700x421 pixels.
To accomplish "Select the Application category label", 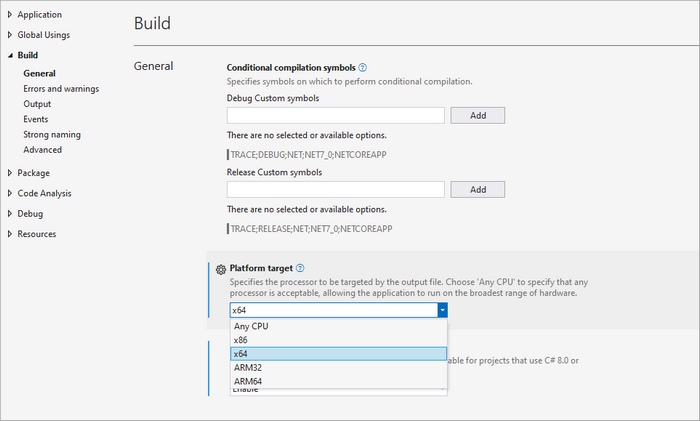I will (x=40, y=14).
